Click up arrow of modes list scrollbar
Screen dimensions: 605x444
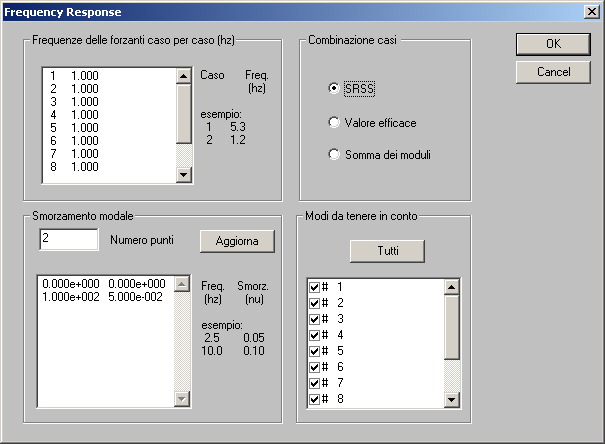click(451, 287)
